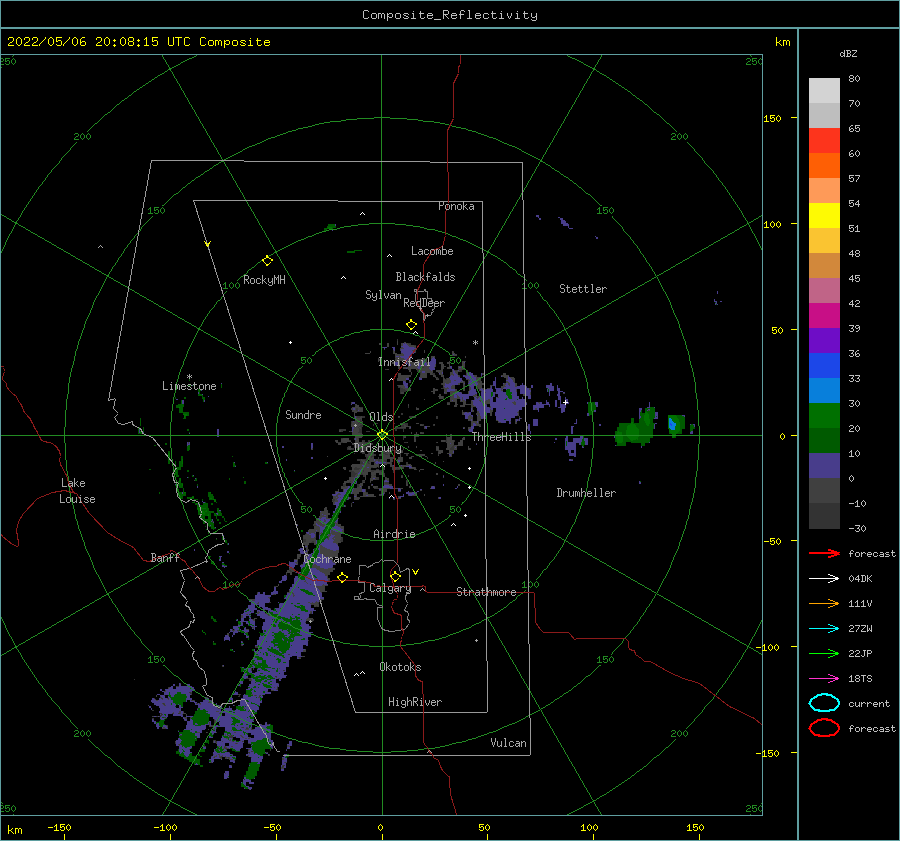This screenshot has height=841, width=900.
Task: Click the RedDeer city label
Action: coord(424,303)
